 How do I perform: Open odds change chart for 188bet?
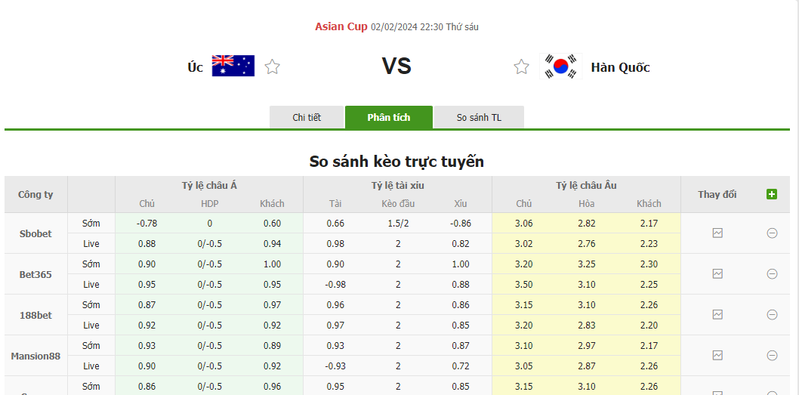[x=717, y=314]
